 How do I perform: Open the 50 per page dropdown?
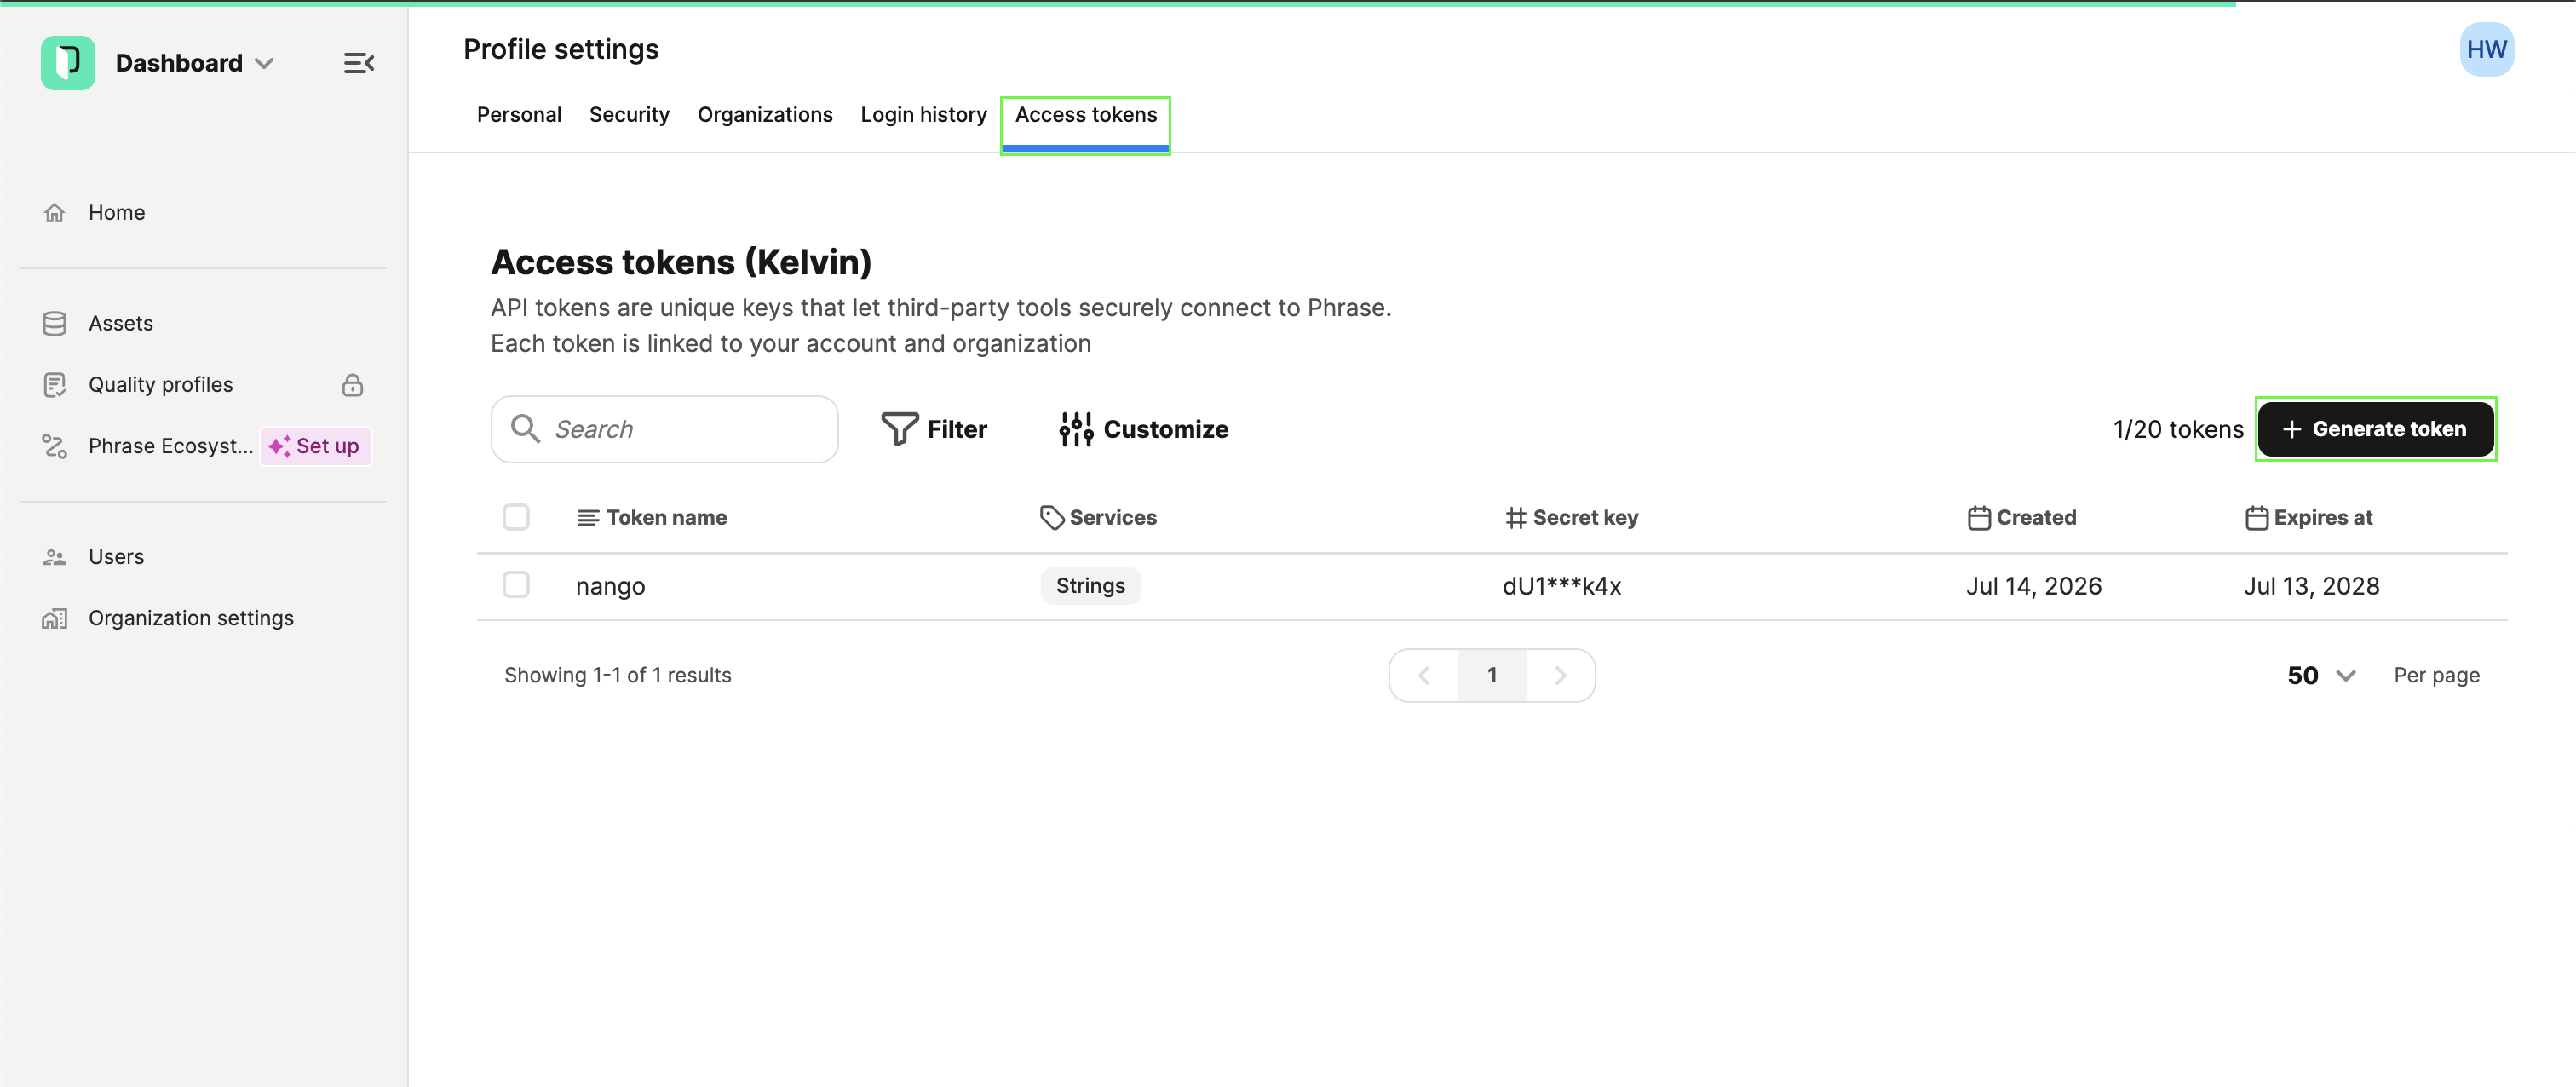[2321, 676]
